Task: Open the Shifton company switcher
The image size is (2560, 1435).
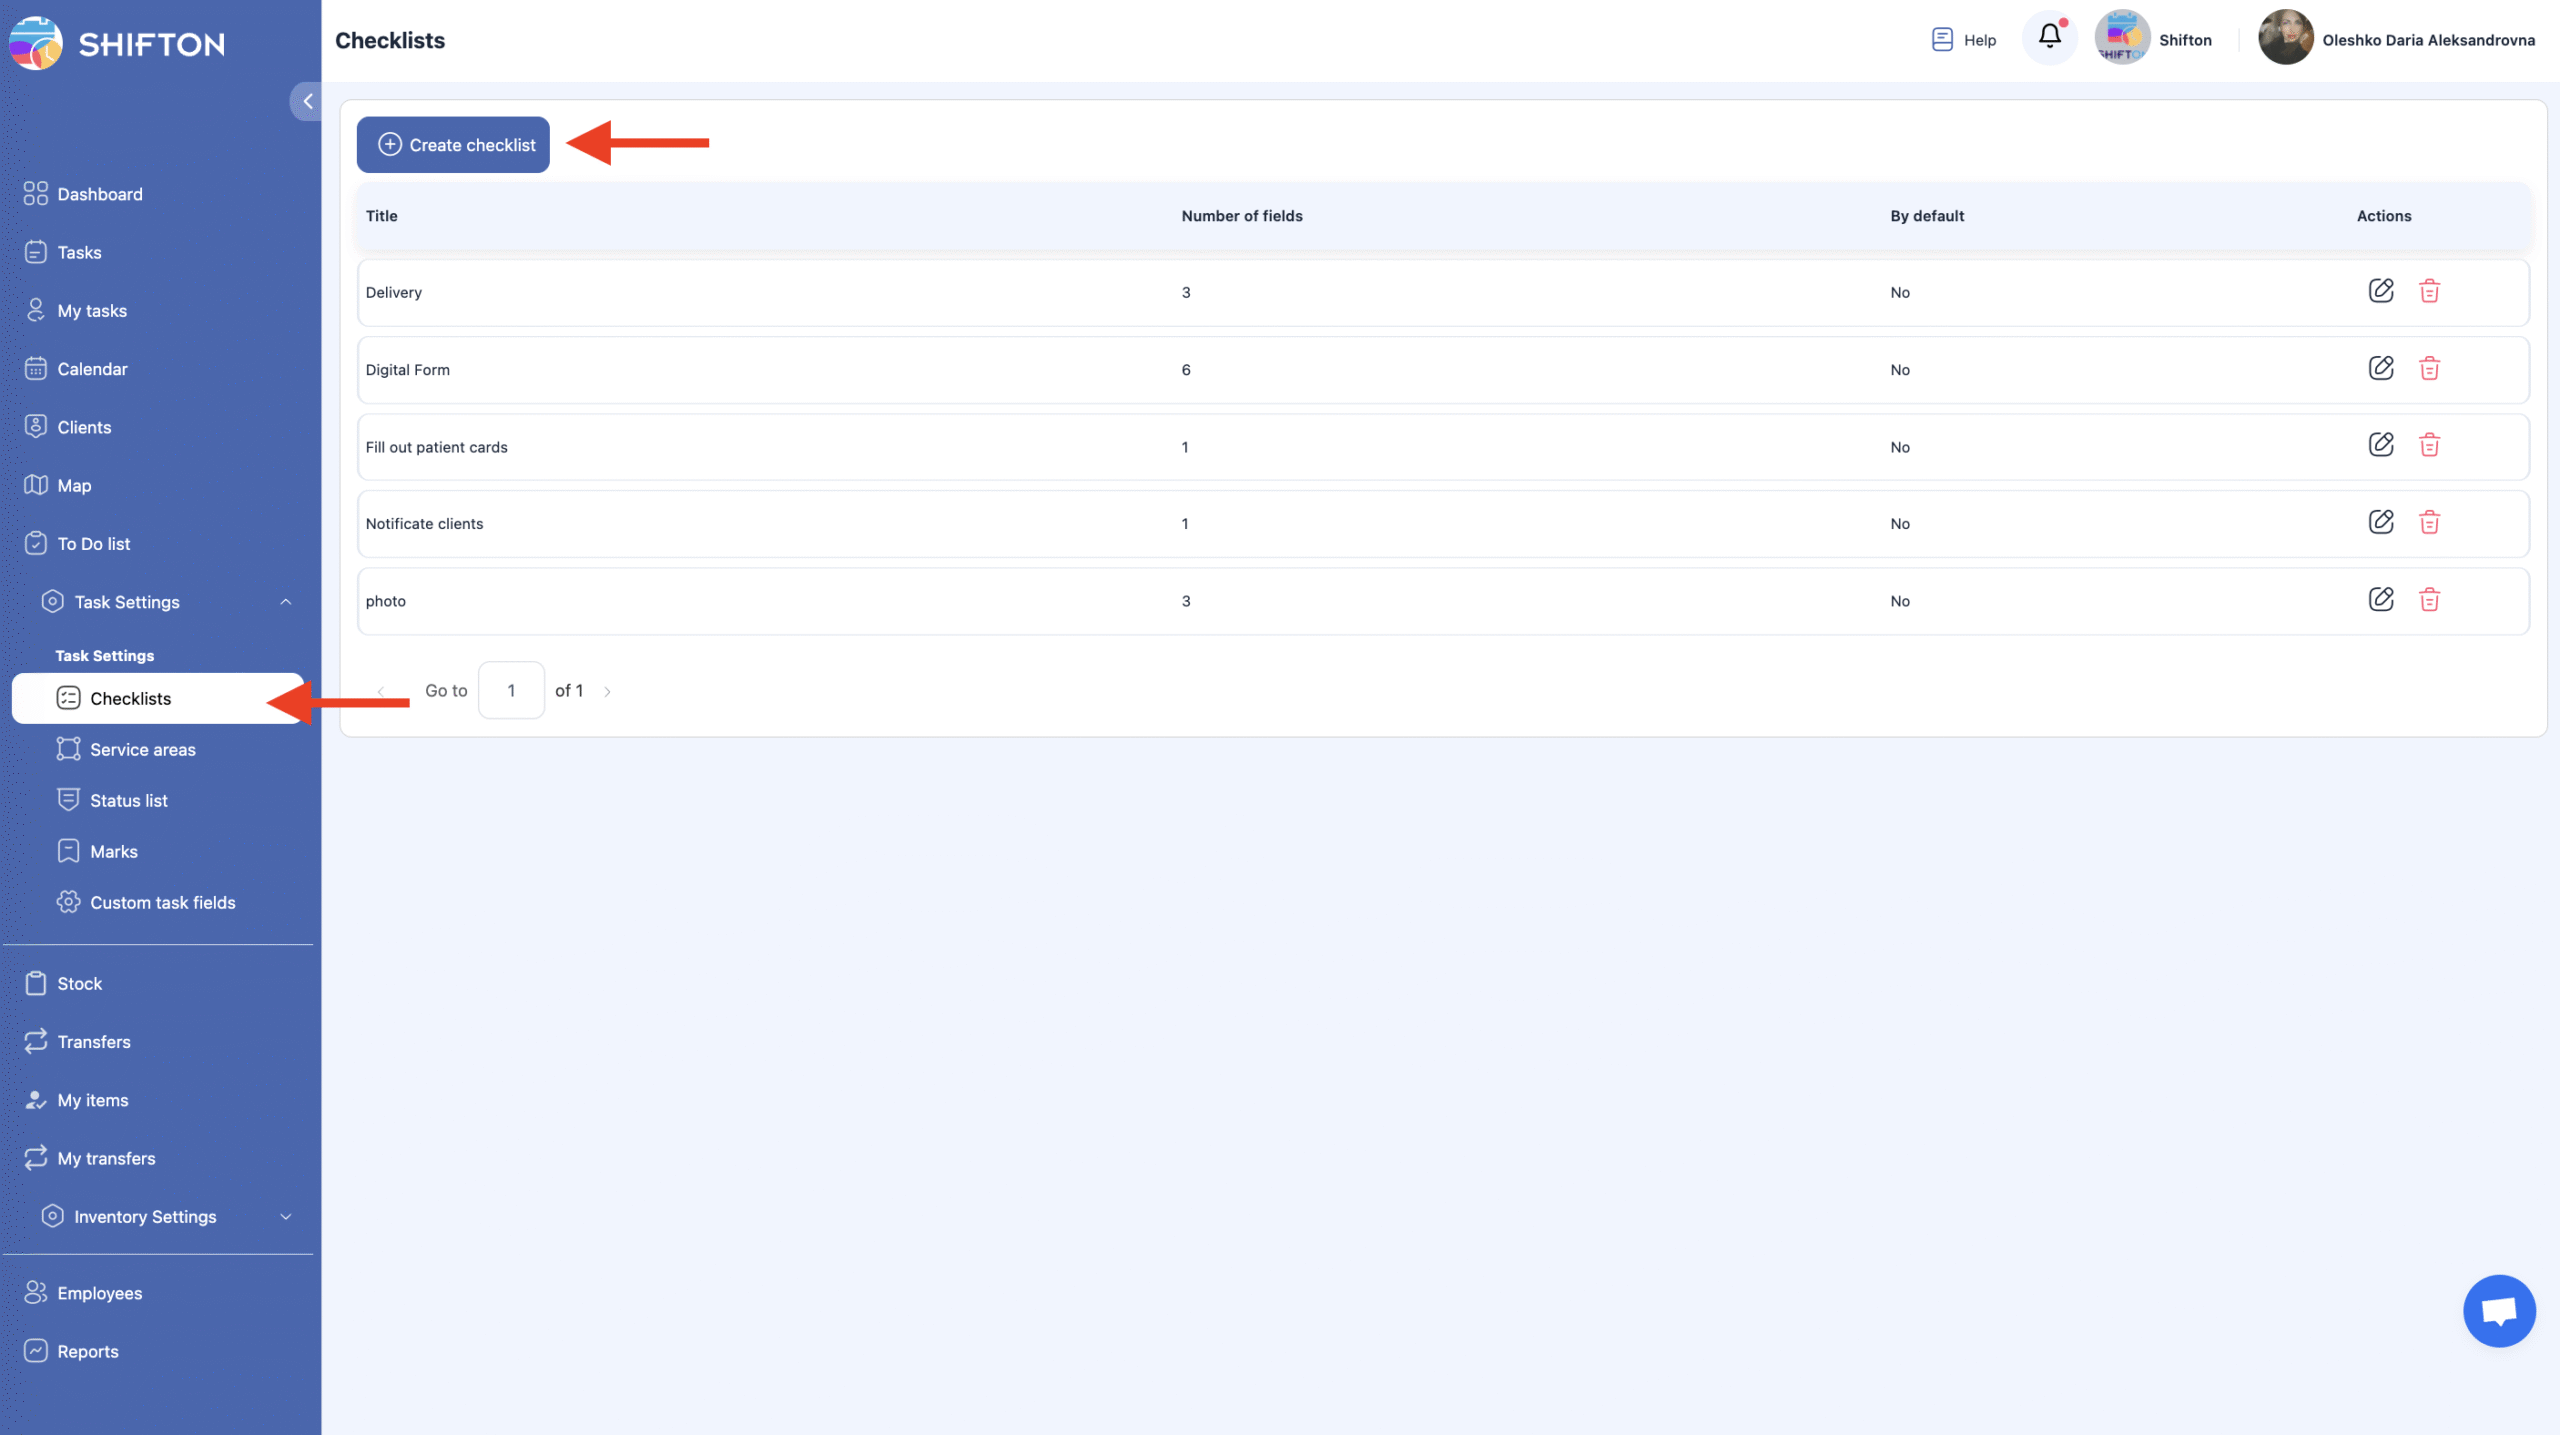Action: 2153,39
